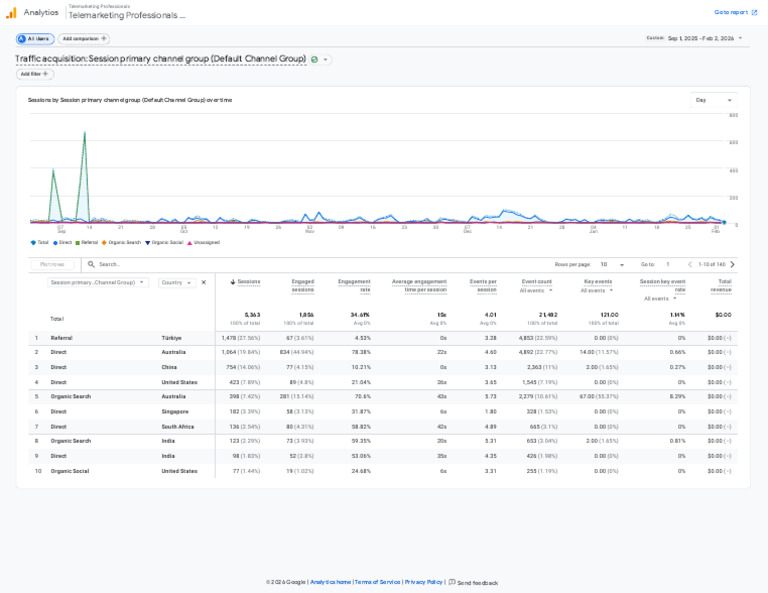Open the Analytics home footer link
This screenshot has width=768, height=593.
[331, 582]
